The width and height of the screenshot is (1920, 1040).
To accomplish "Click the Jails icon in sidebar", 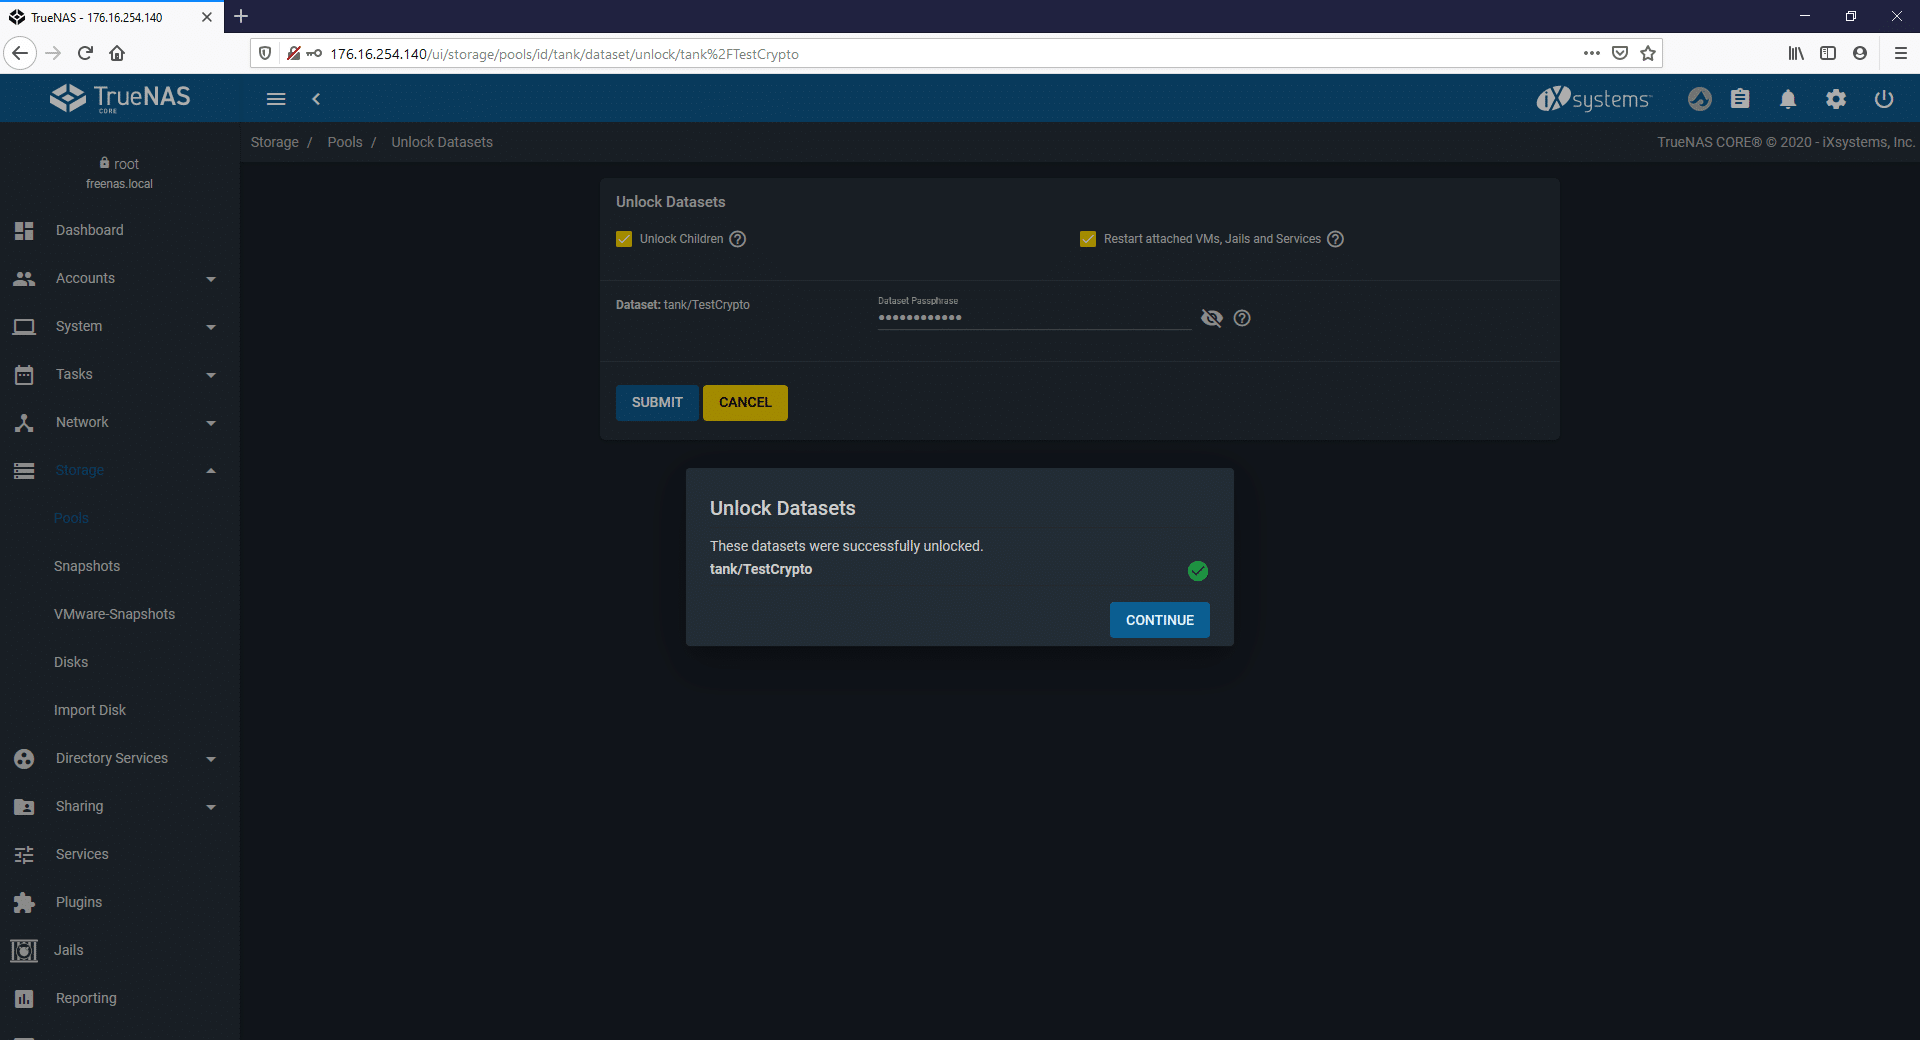I will point(24,951).
